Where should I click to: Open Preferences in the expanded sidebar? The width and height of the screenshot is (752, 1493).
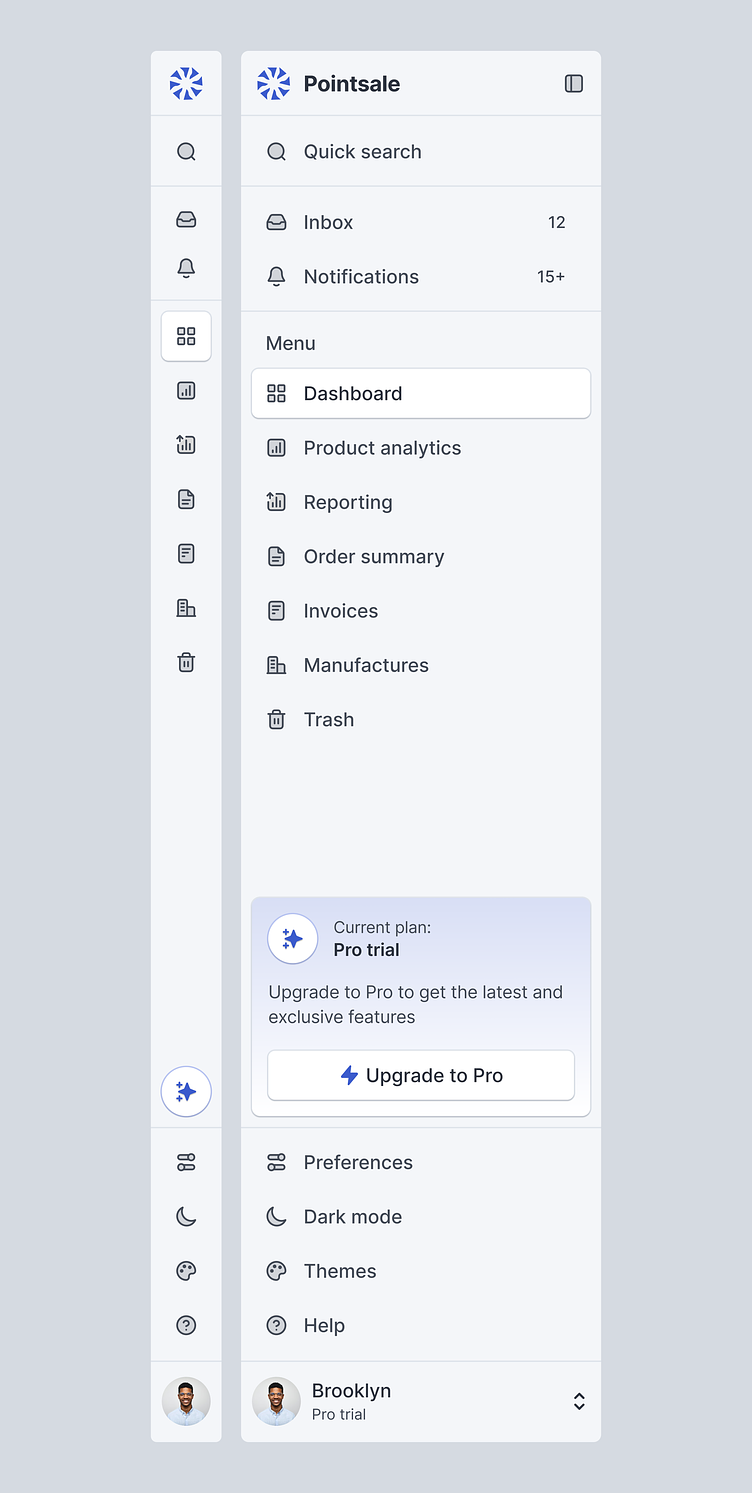click(x=358, y=1163)
